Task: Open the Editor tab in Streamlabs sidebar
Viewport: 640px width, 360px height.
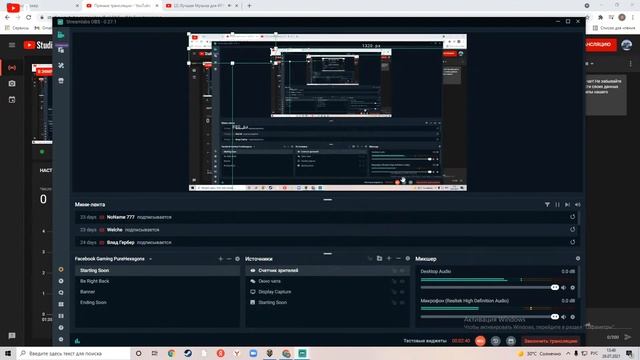Action: click(61, 35)
